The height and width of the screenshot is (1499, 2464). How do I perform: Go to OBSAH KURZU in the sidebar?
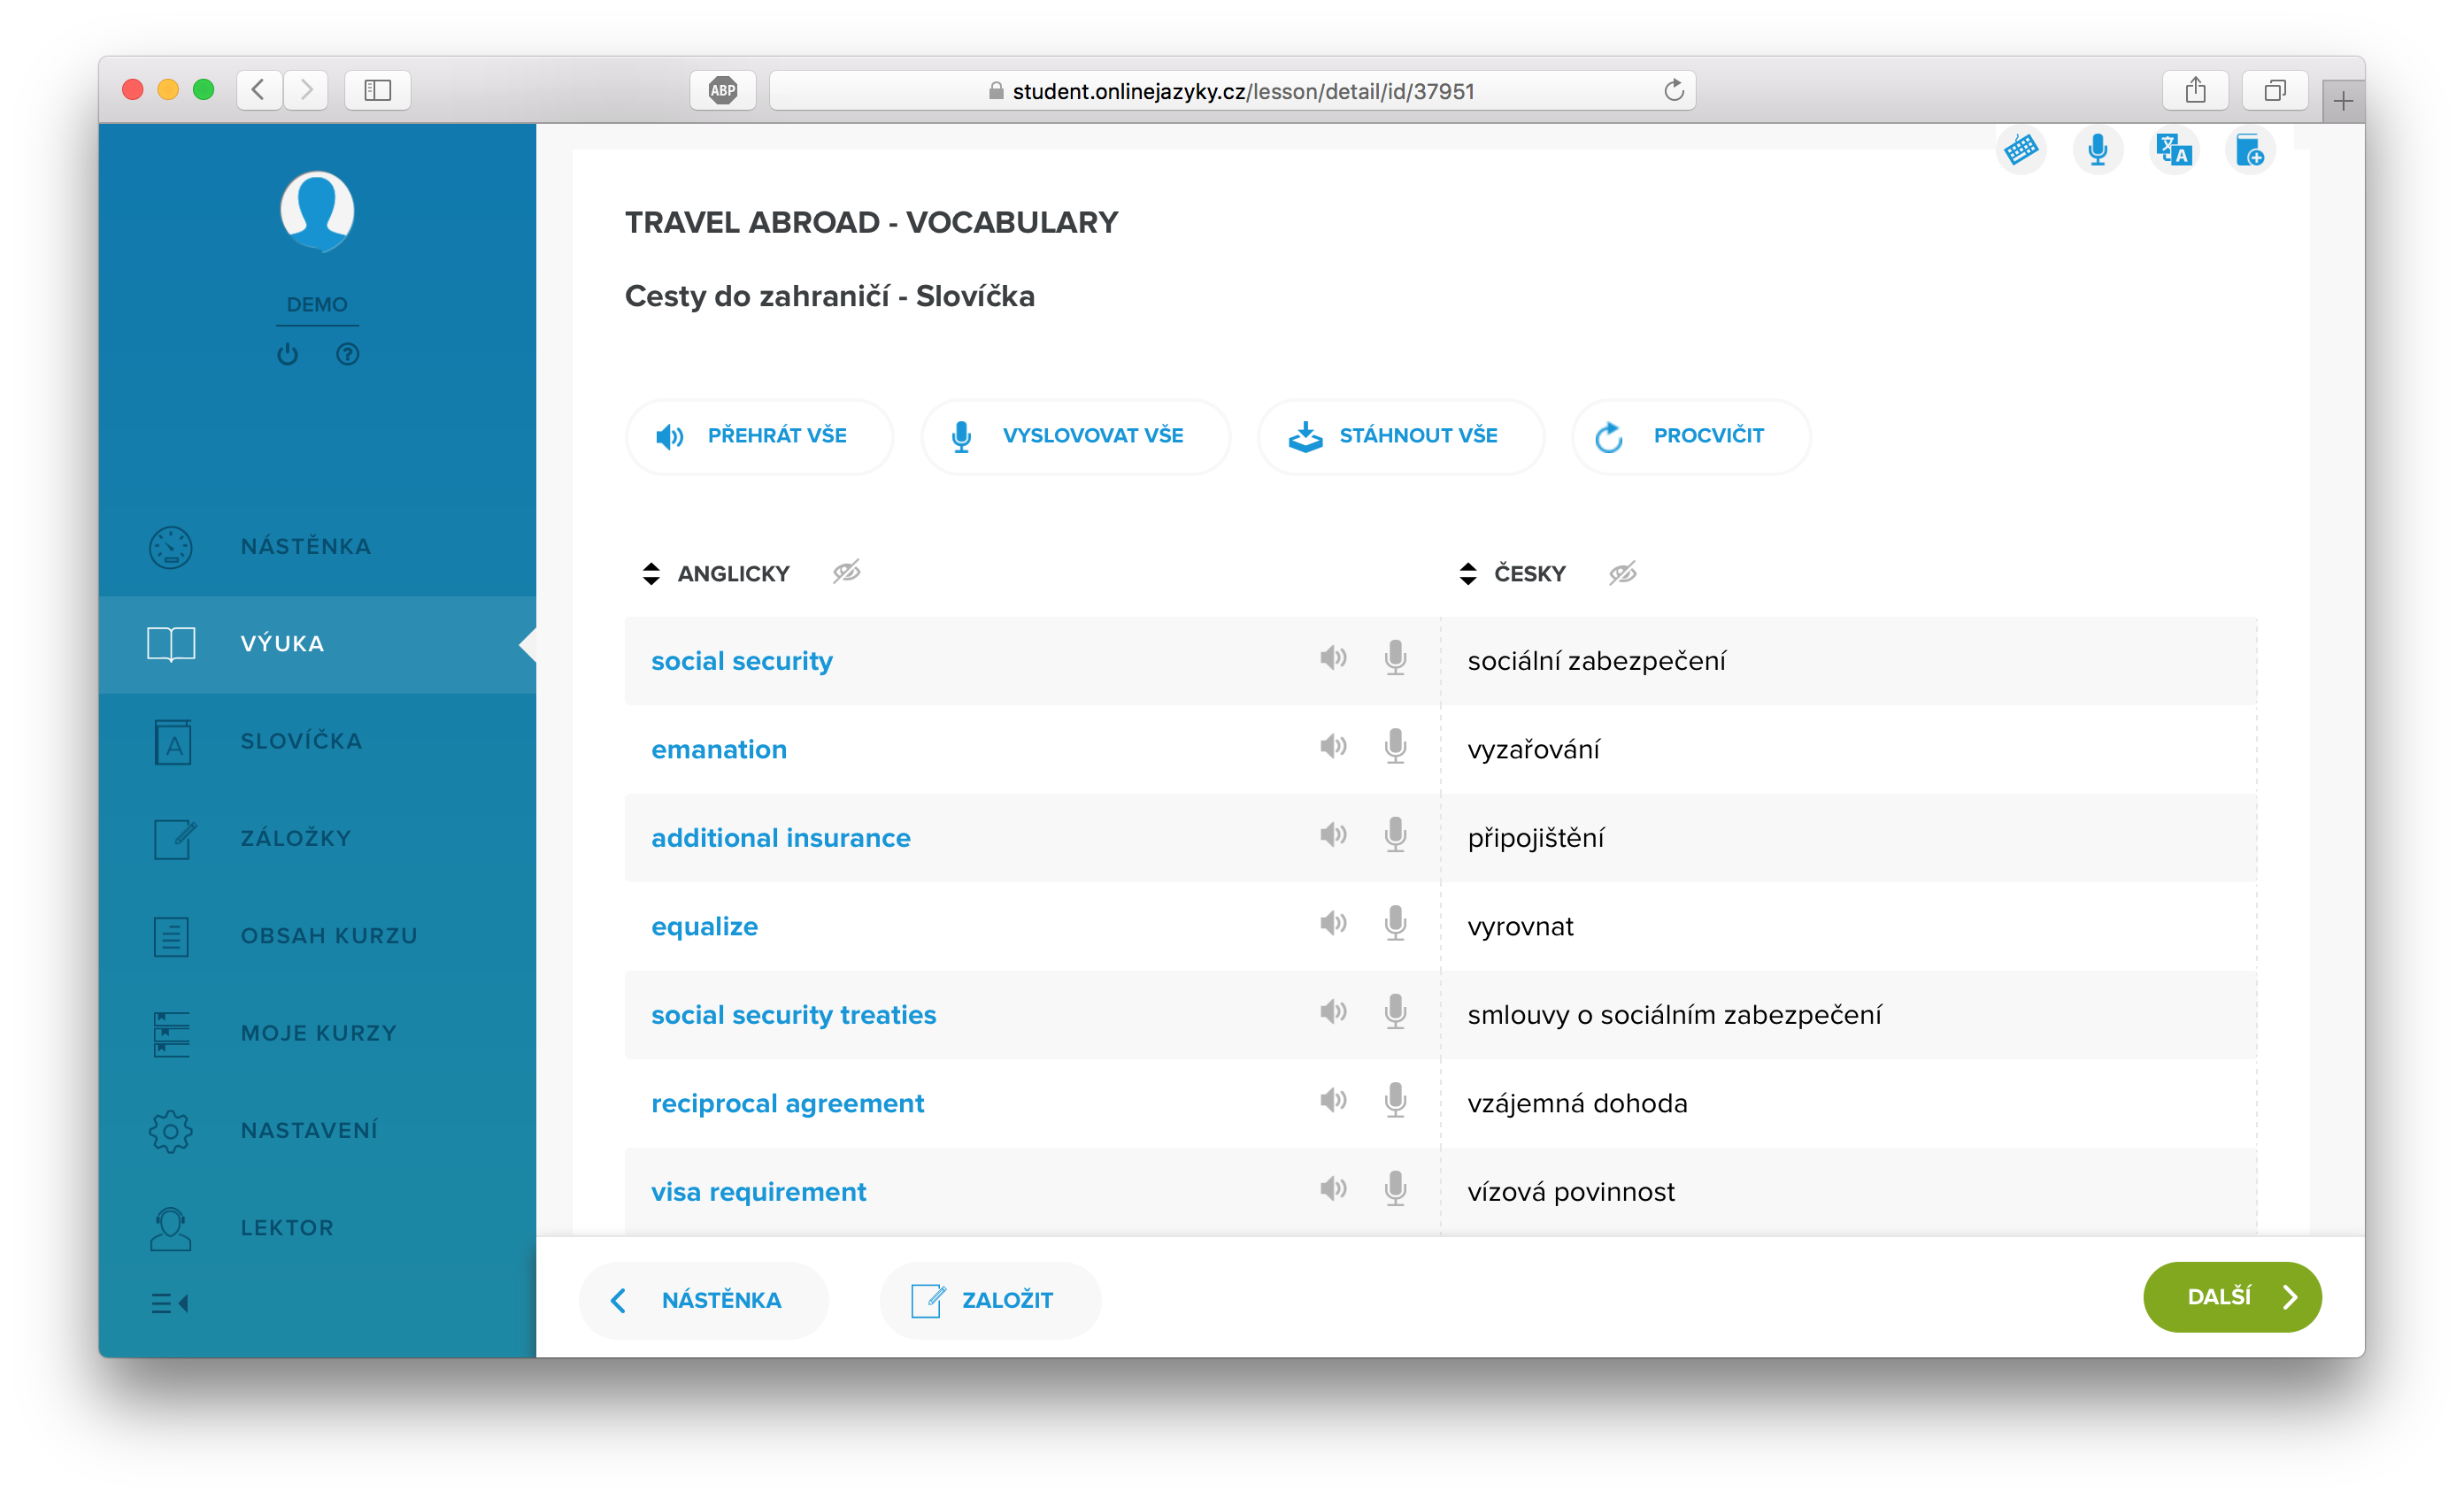[x=328, y=936]
